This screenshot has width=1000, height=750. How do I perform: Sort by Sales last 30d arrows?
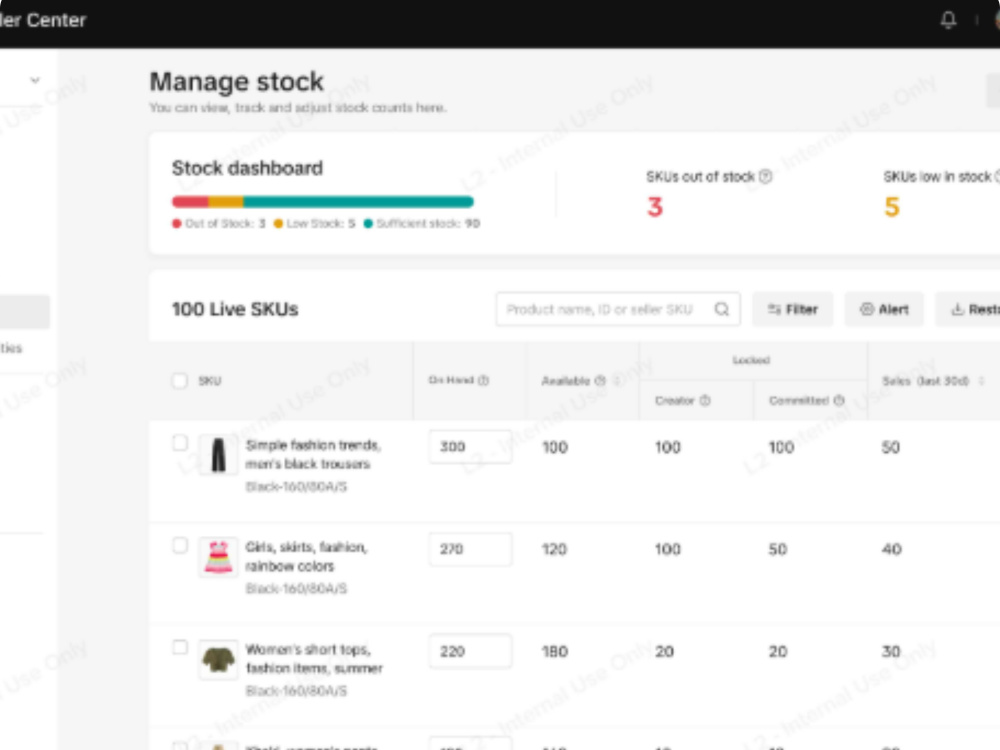tap(982, 381)
